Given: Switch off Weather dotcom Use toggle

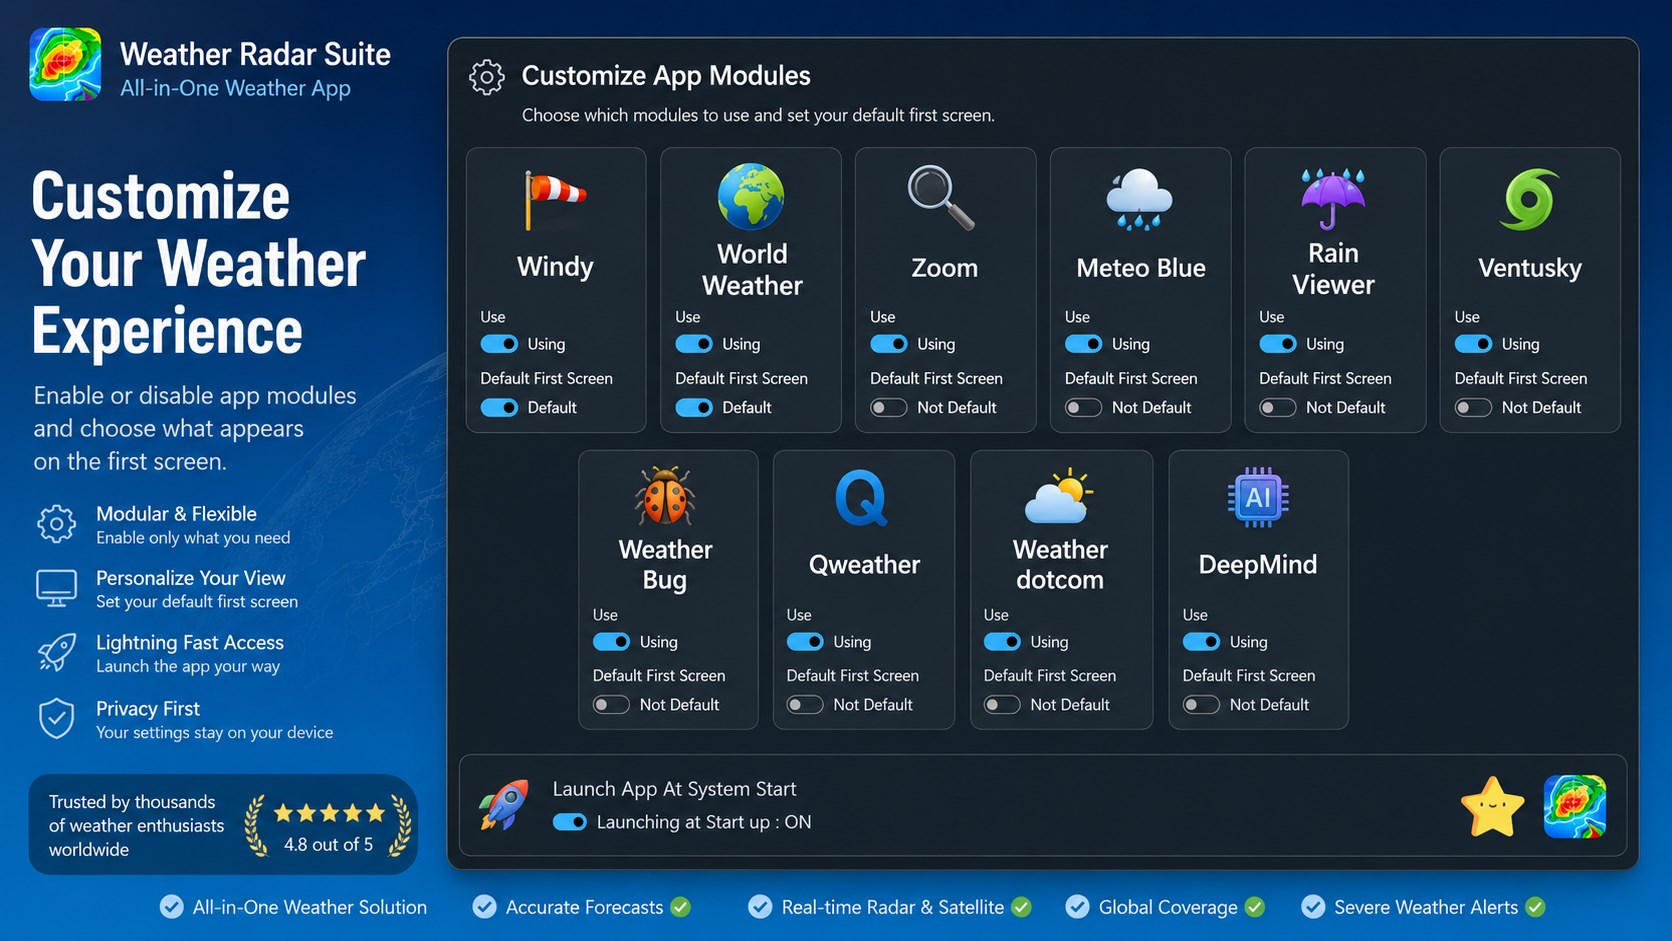Looking at the screenshot, I should pos(1002,642).
